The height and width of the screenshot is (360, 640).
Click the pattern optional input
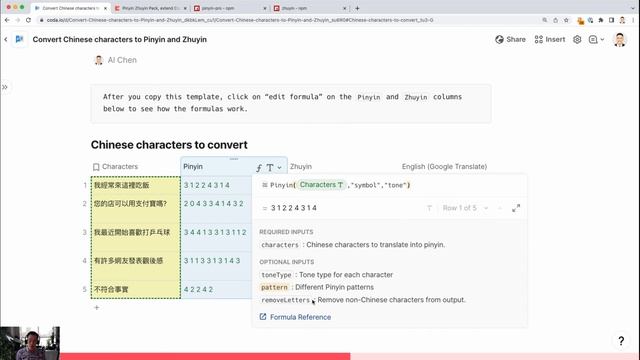(274, 287)
